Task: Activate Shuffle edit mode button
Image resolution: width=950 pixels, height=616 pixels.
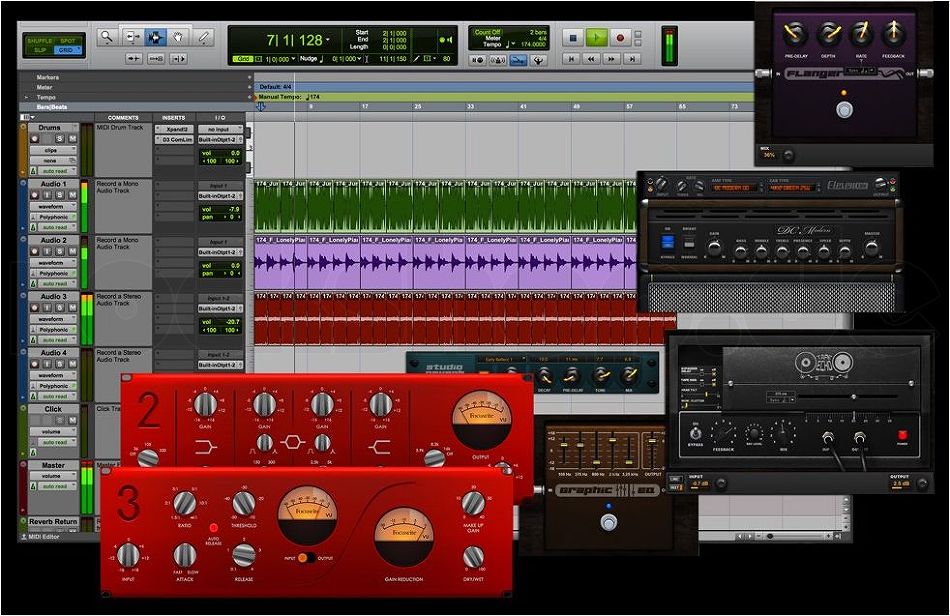Action: click(40, 39)
